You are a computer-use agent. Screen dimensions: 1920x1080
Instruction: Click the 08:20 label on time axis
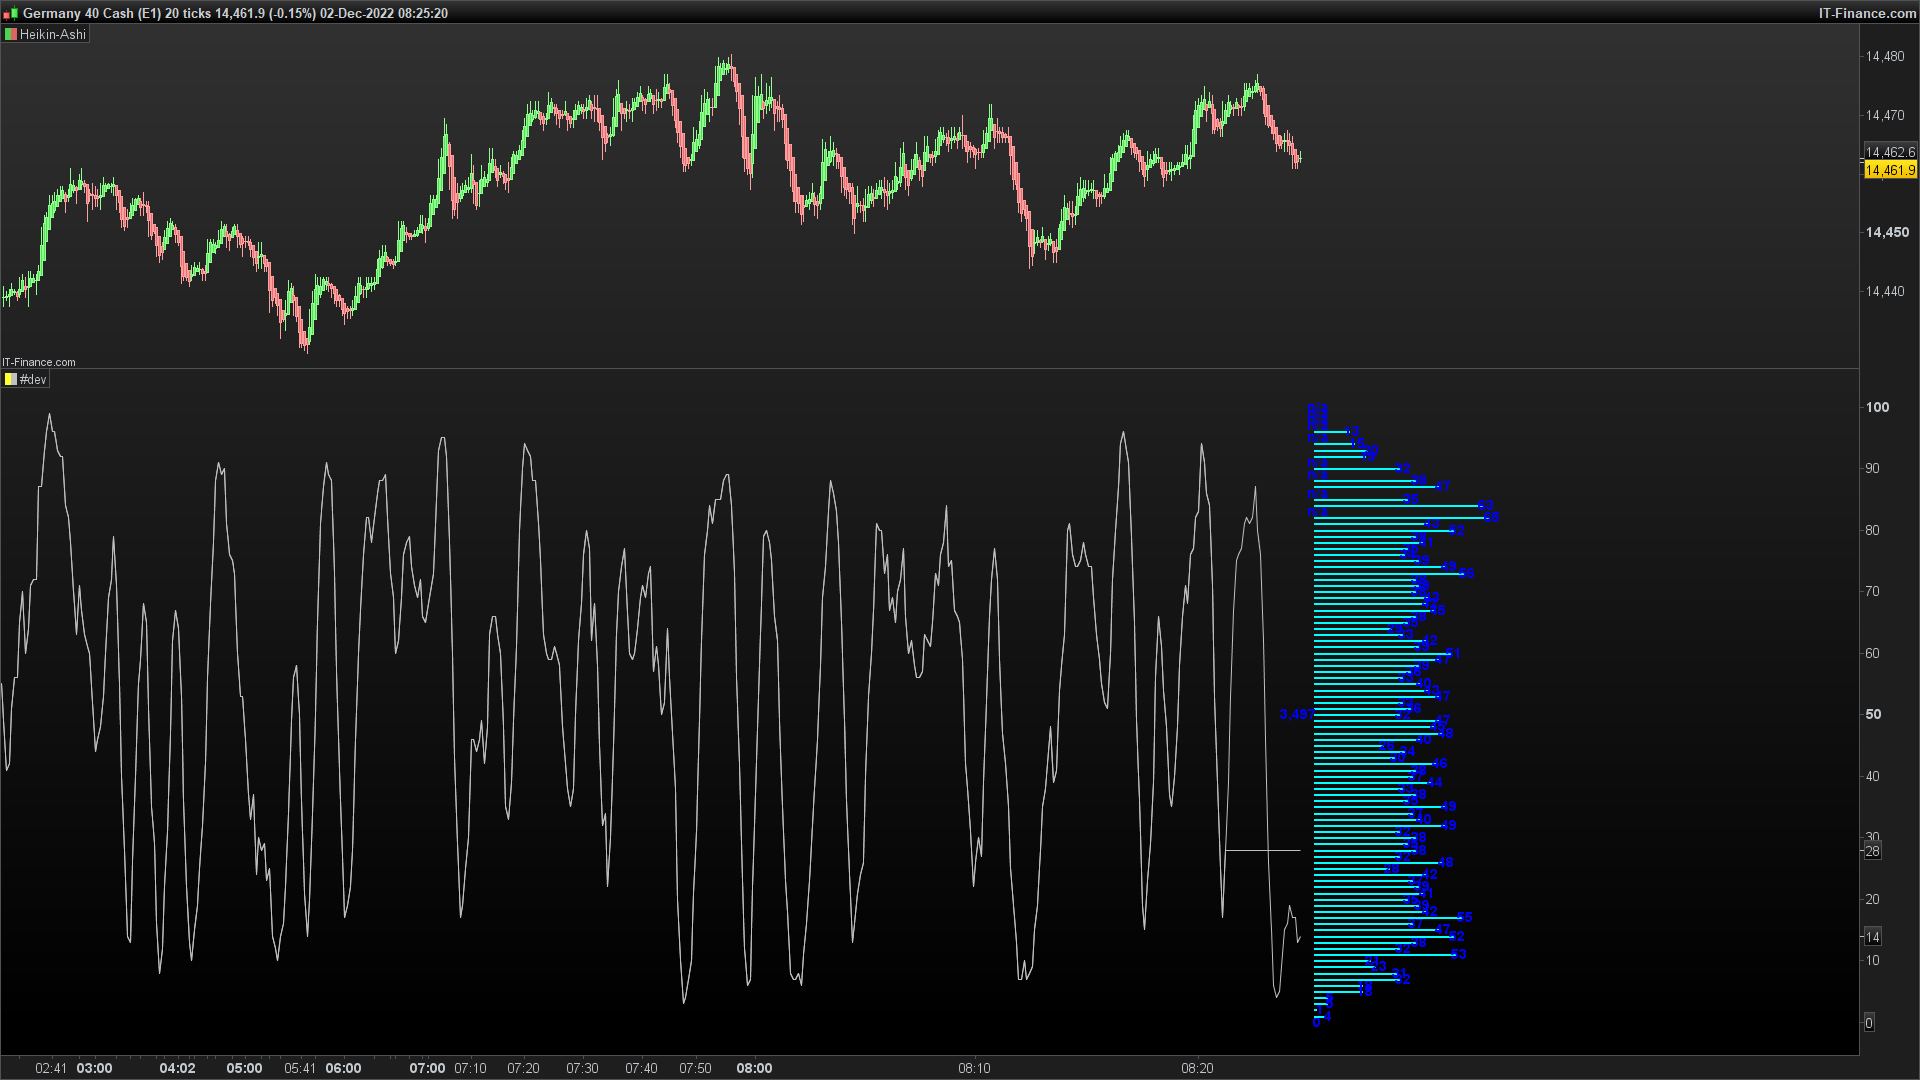click(x=1197, y=1068)
